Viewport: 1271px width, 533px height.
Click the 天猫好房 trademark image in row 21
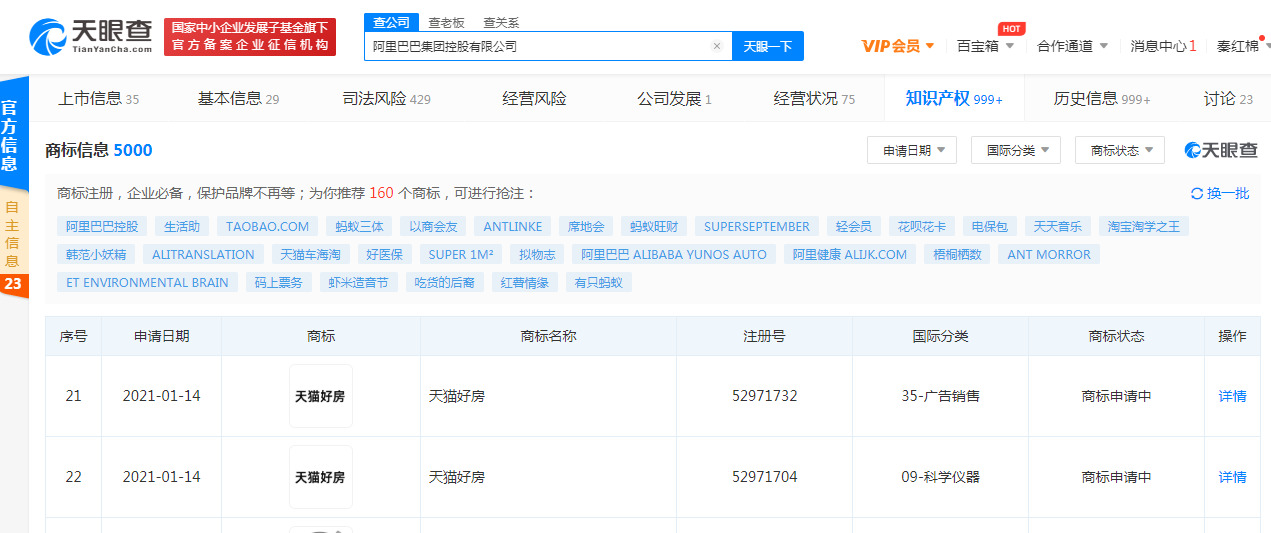320,396
